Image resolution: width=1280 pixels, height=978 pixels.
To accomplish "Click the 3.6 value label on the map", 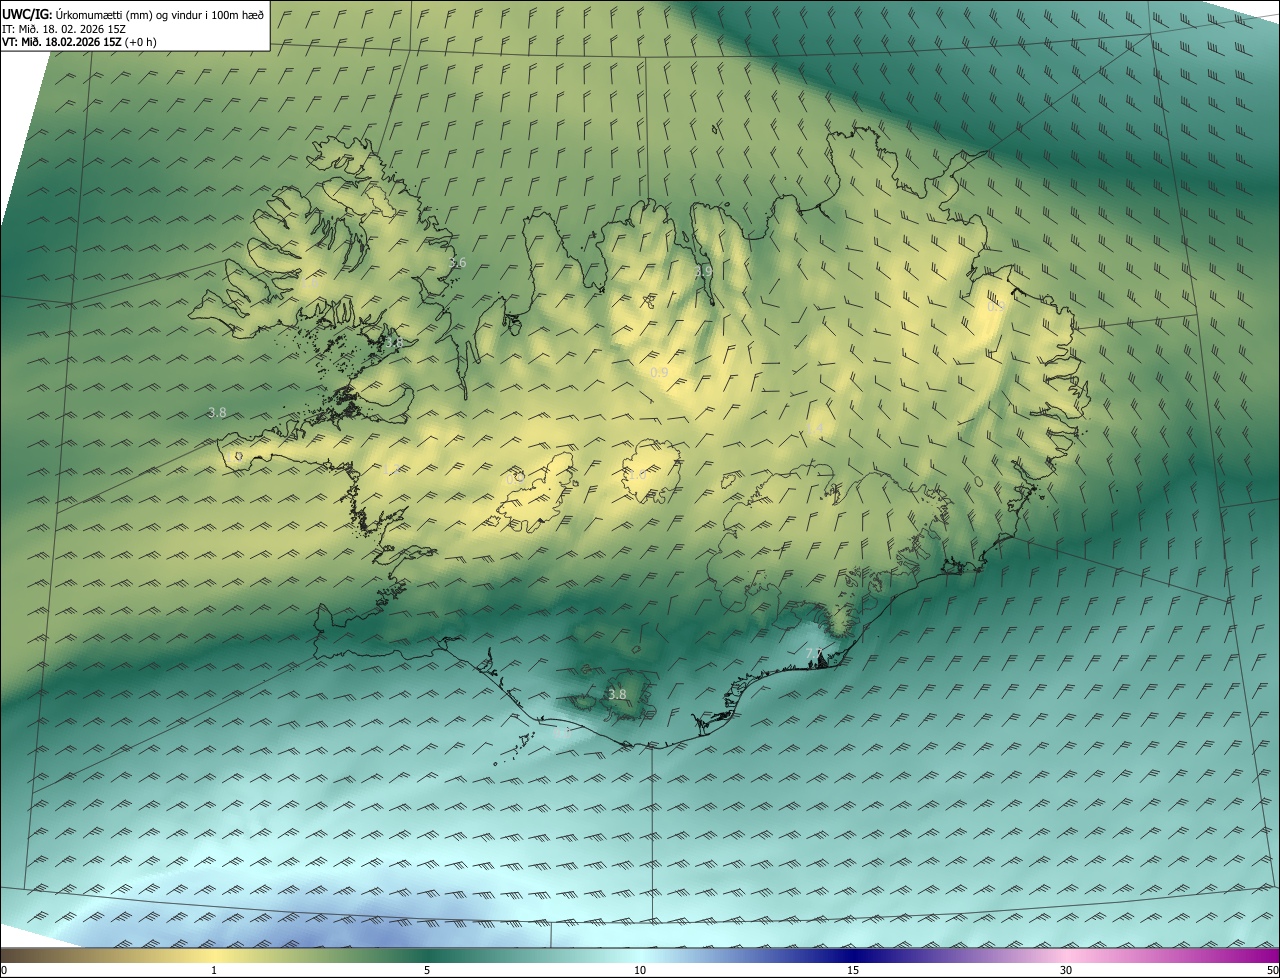I will [457, 263].
